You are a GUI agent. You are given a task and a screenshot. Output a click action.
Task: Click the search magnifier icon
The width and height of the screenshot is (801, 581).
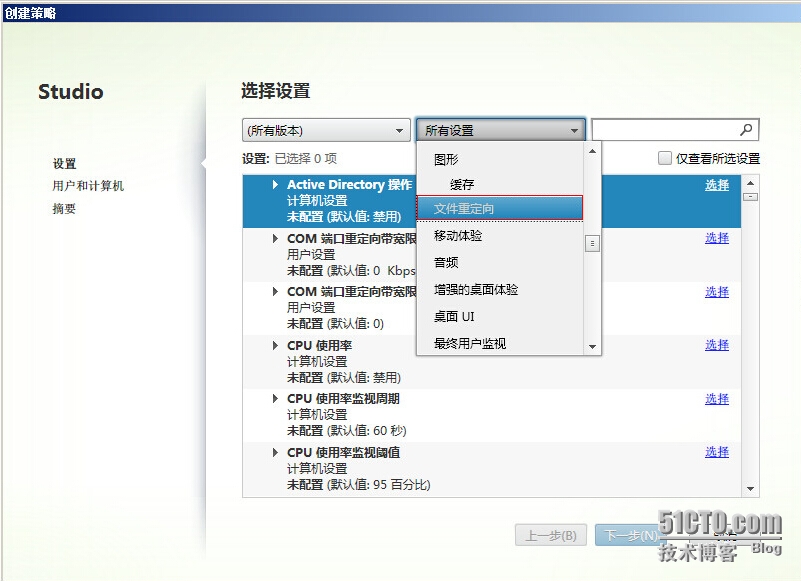[x=746, y=130]
